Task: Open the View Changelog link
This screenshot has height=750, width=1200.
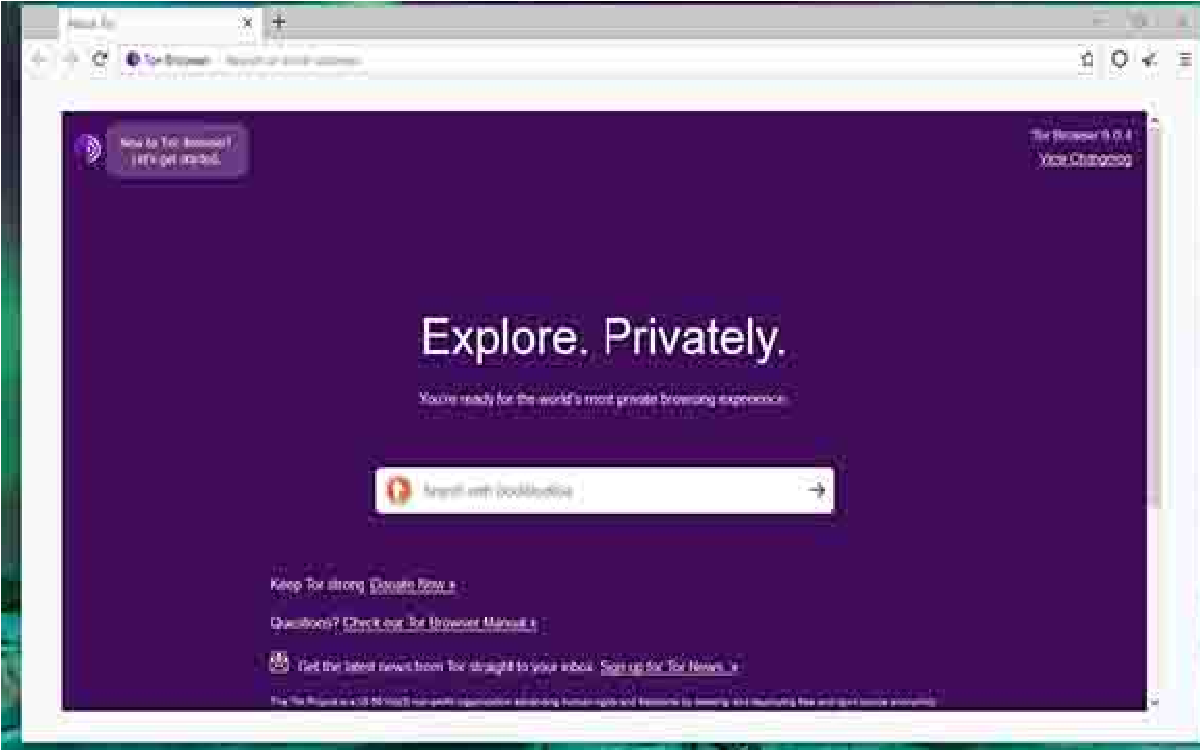Action: tap(1086, 159)
